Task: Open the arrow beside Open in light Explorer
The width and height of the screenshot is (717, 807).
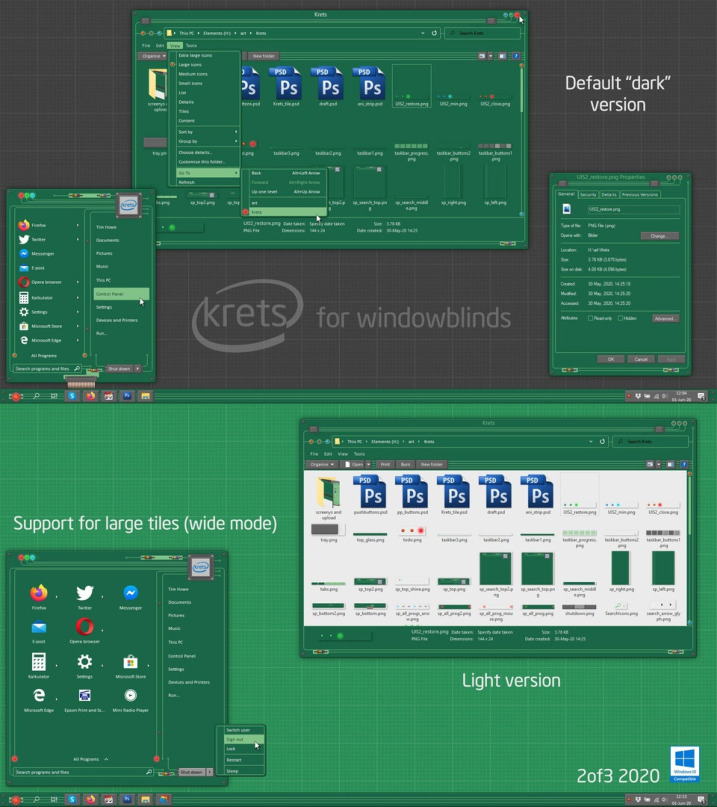Action: [369, 464]
